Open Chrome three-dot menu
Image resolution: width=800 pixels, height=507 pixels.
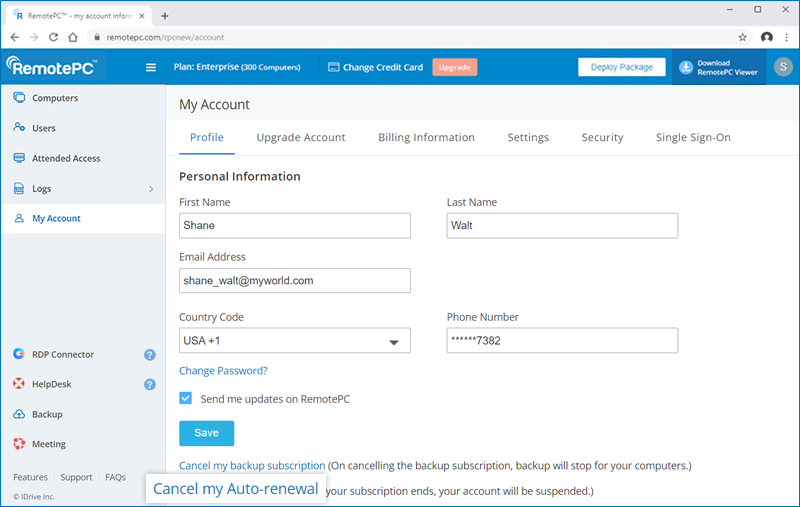[x=786, y=37]
